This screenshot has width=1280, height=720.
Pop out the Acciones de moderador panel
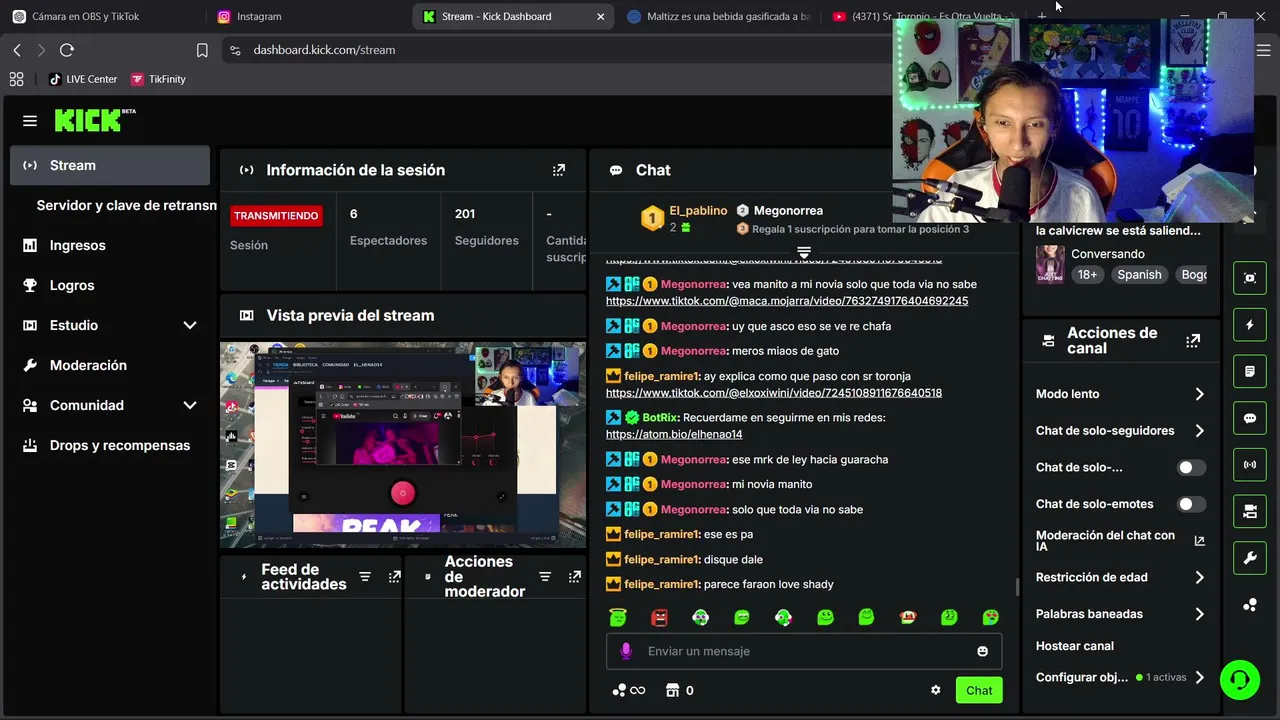click(575, 577)
